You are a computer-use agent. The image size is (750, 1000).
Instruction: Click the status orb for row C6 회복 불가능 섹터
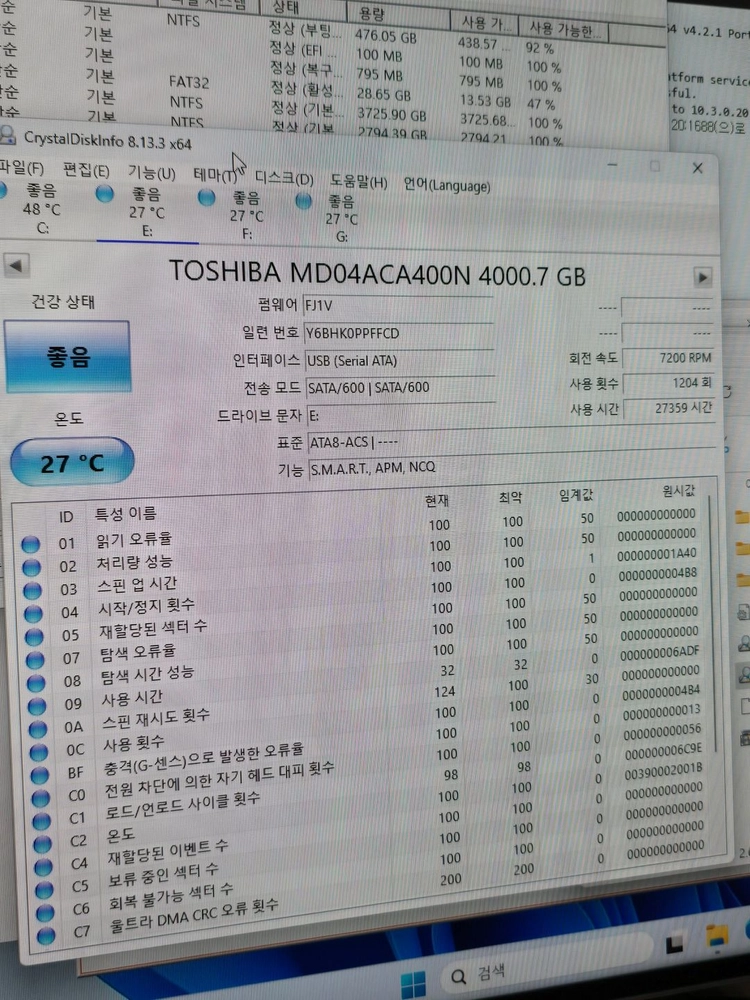[45, 911]
